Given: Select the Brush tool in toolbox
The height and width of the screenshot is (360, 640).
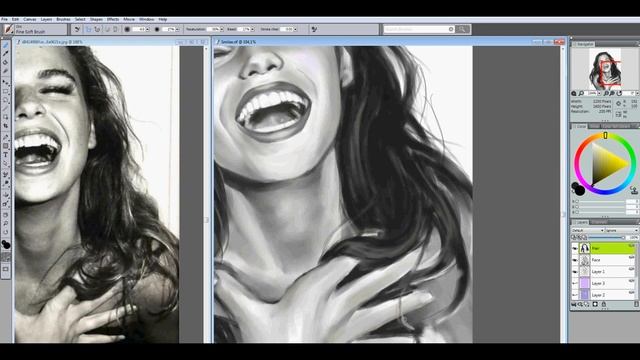Looking at the screenshot, I should coord(6,45).
